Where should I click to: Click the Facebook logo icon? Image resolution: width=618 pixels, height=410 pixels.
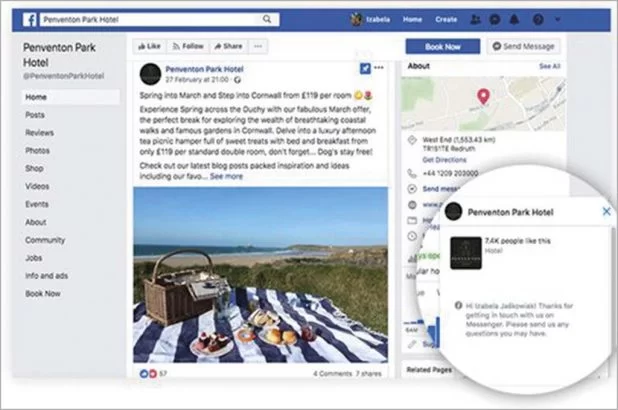coord(30,19)
